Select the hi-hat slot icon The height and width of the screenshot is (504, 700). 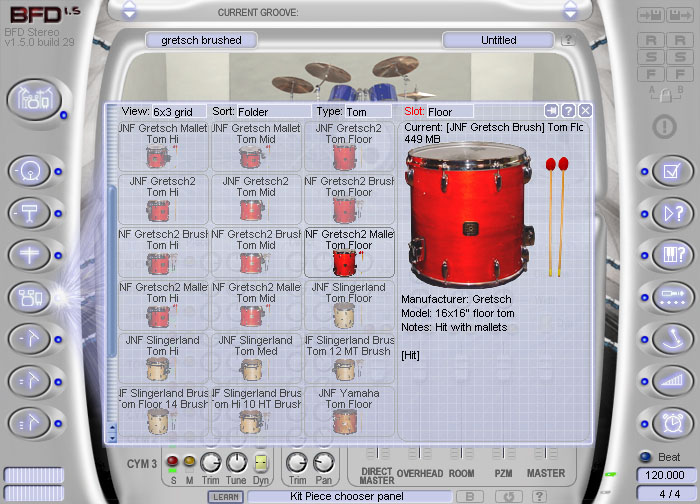[x=29, y=255]
